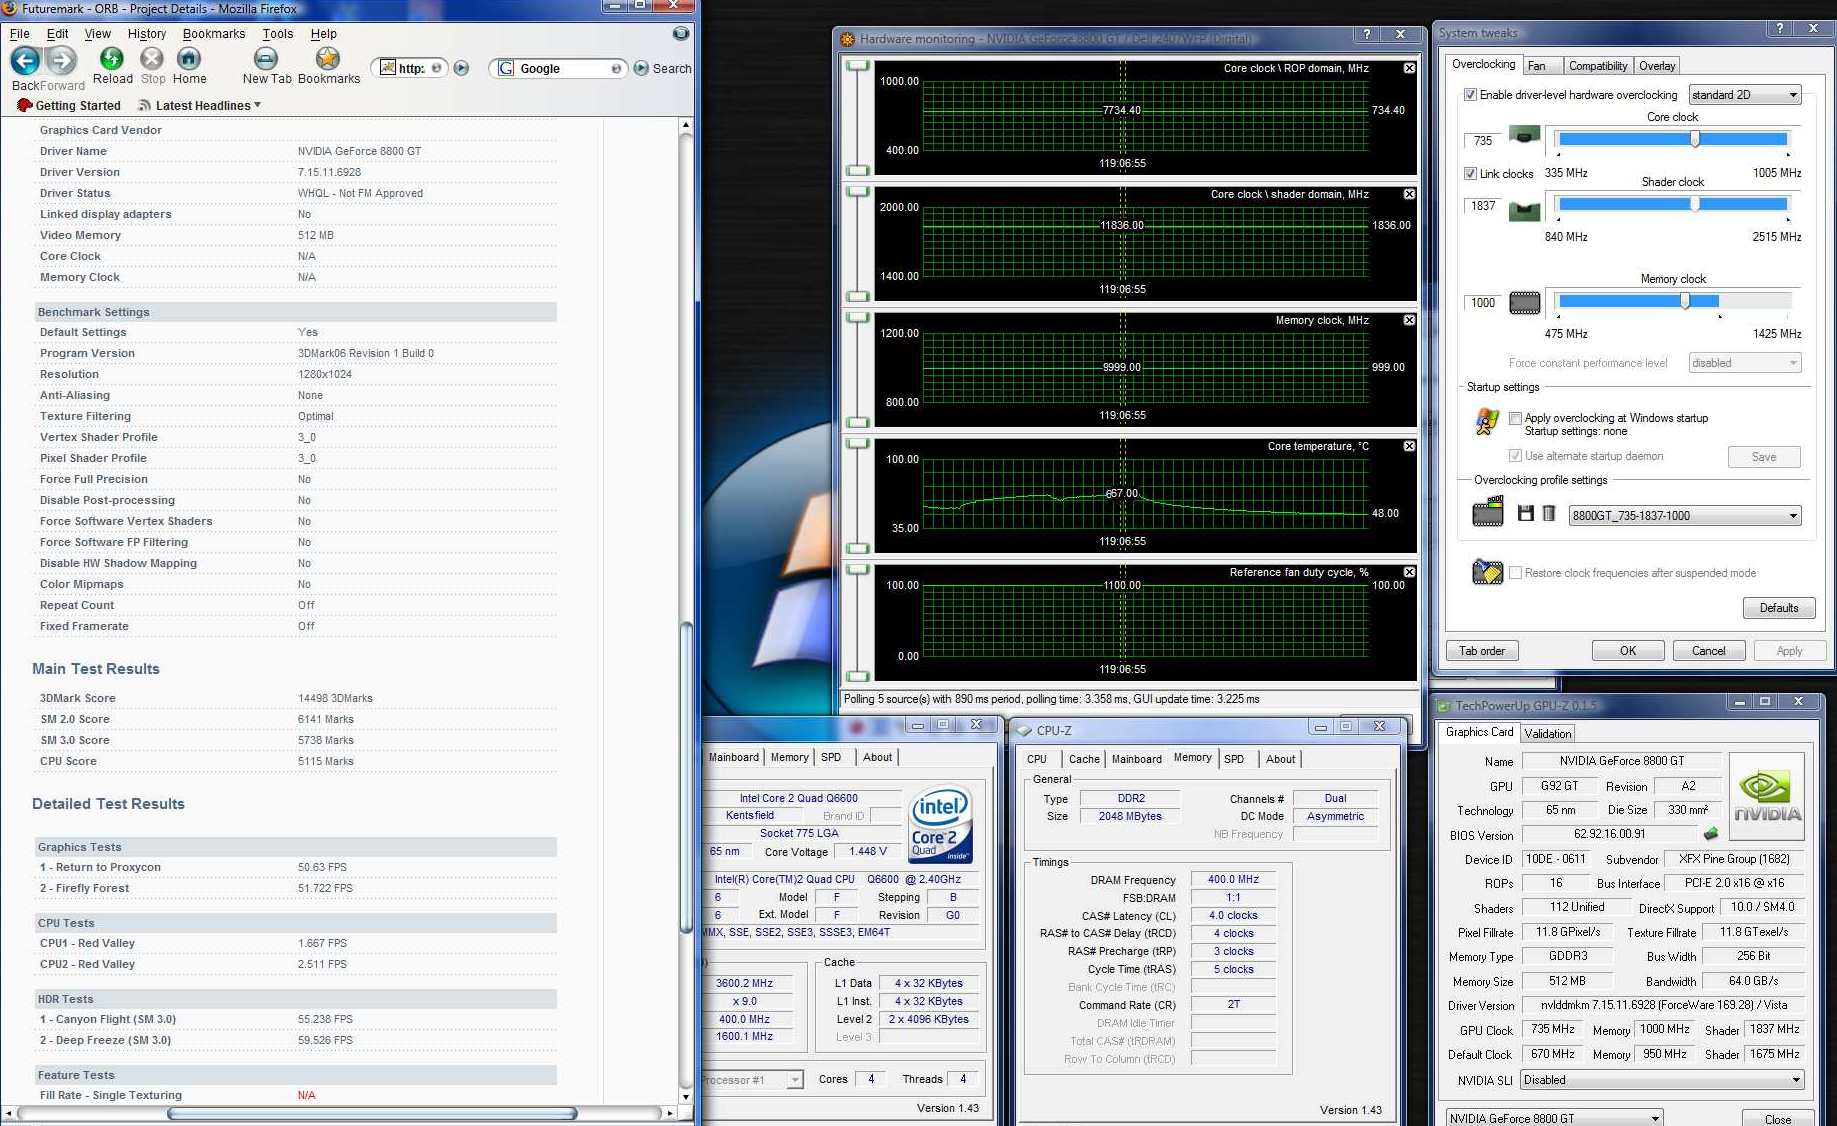Go back with Firefox's Back arrow
This screenshot has width=1837, height=1126.
[25, 61]
